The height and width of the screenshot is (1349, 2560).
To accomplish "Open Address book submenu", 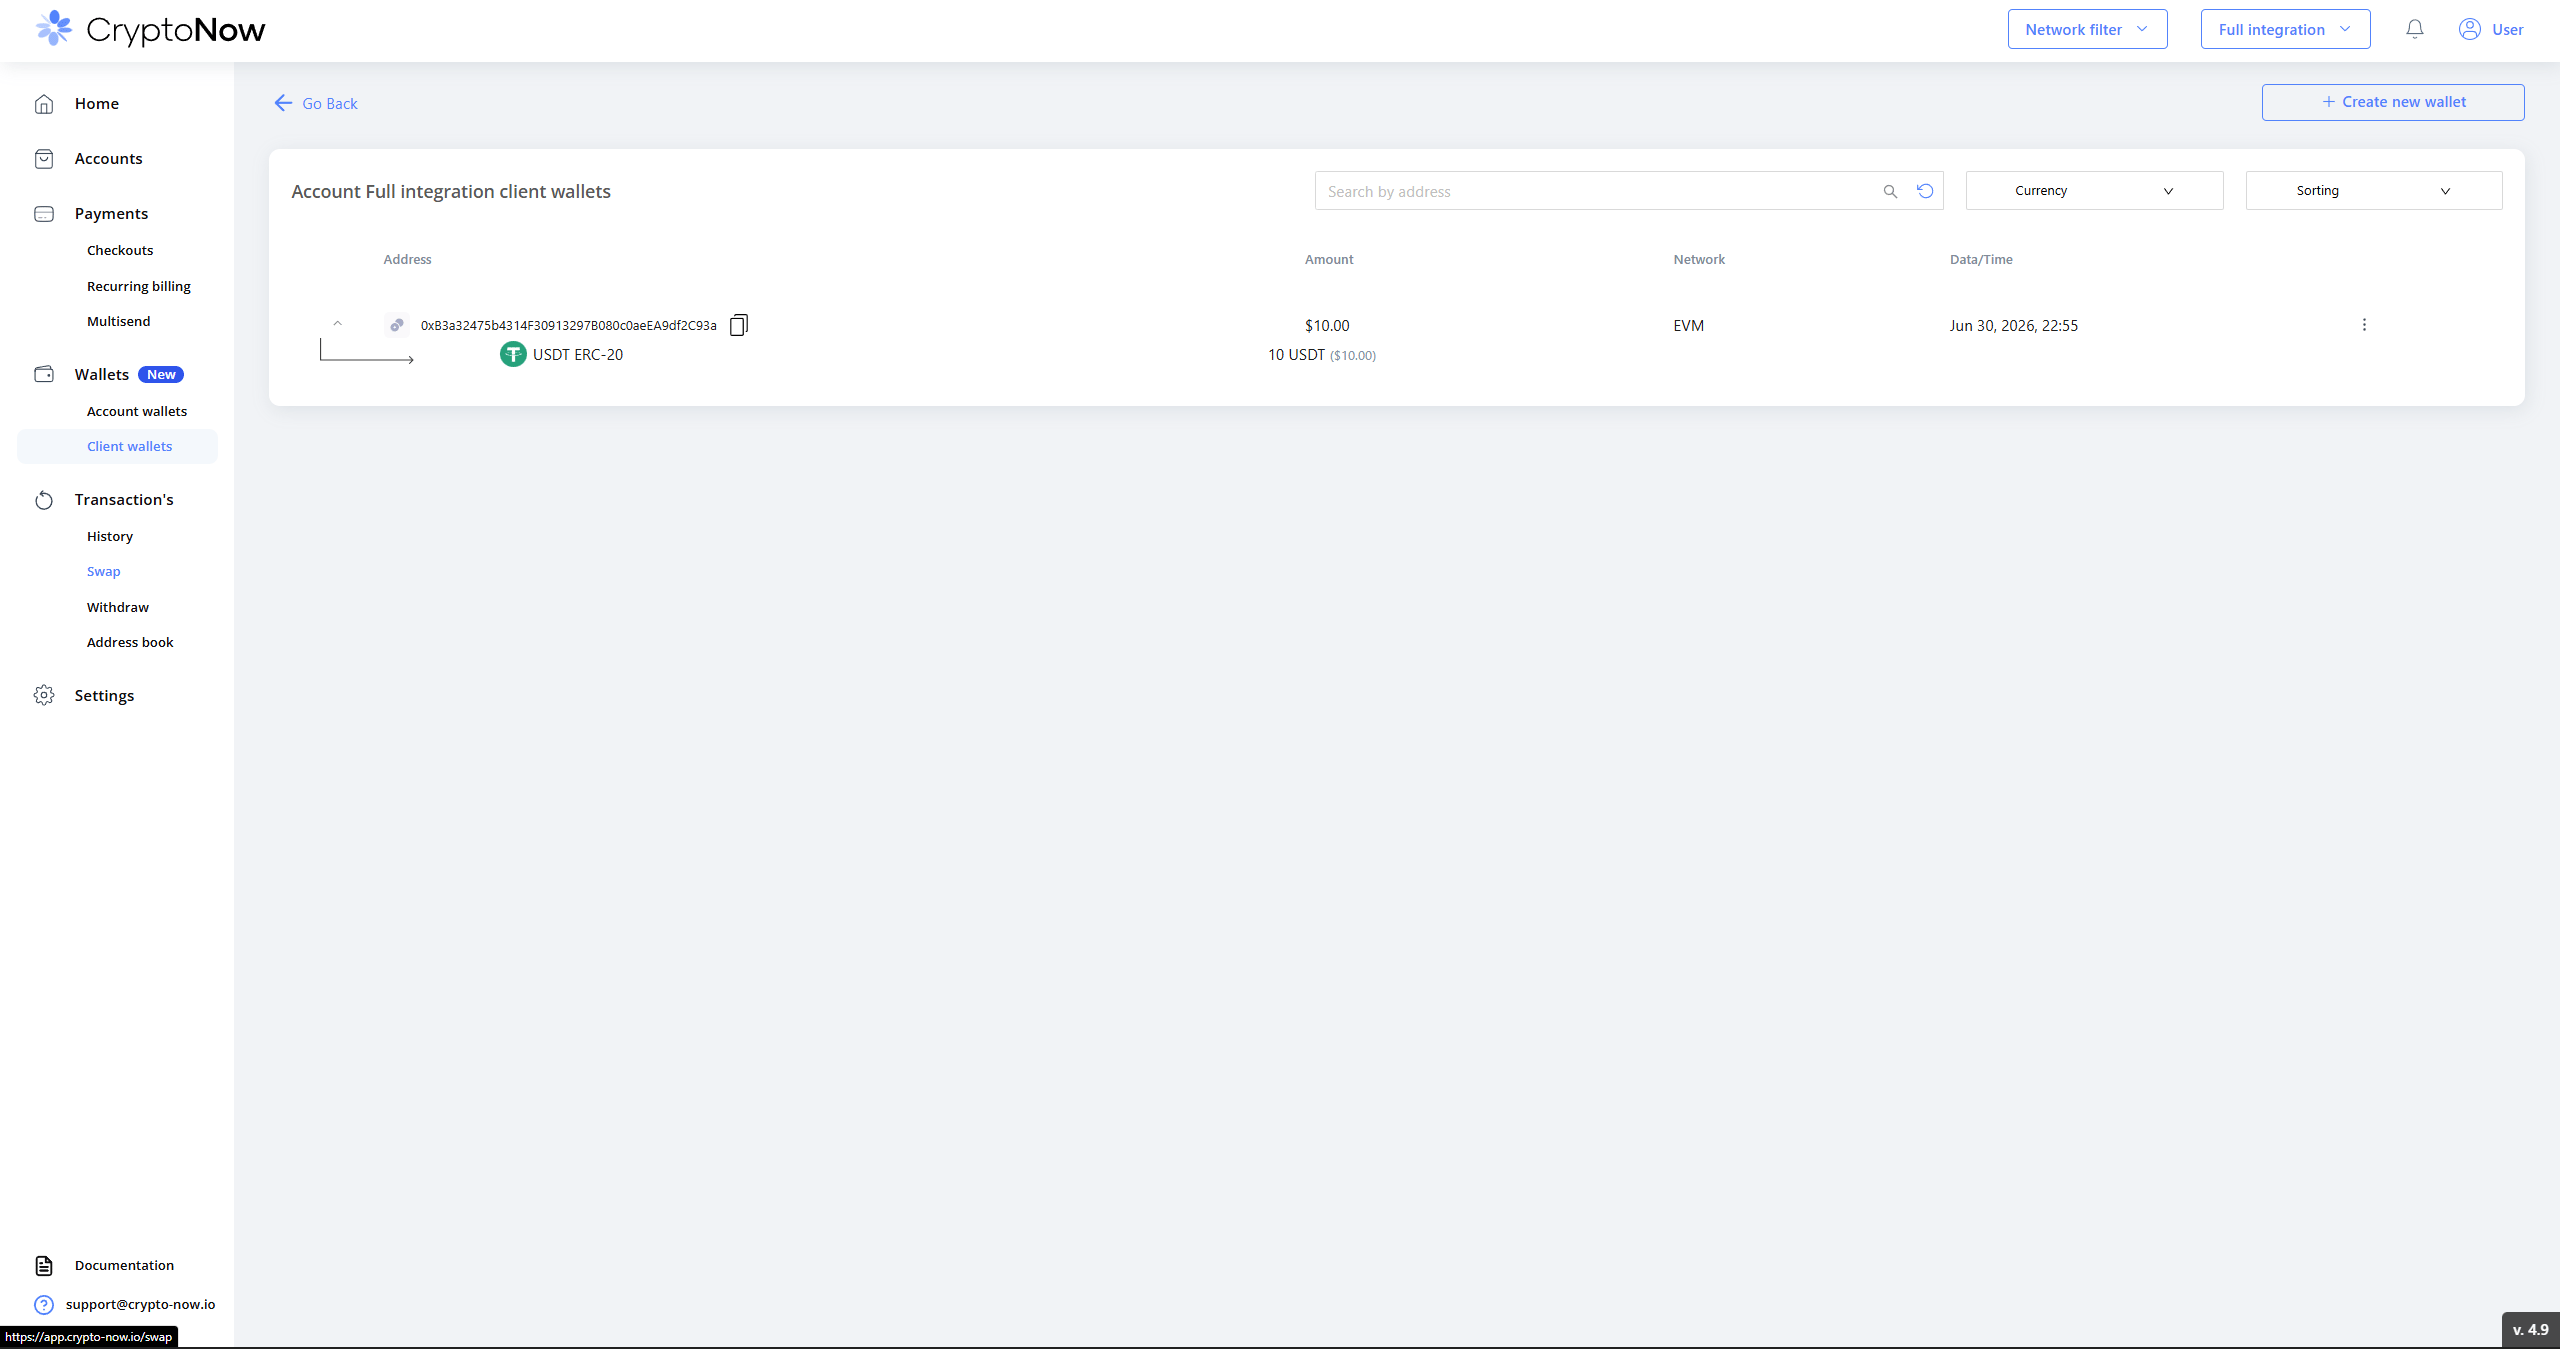I will click(130, 642).
